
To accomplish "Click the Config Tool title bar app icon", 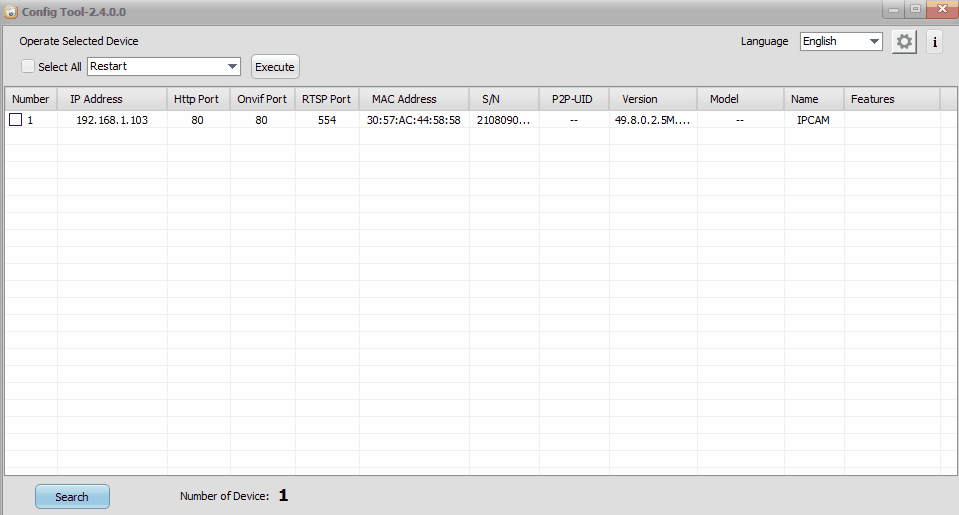I will point(11,12).
